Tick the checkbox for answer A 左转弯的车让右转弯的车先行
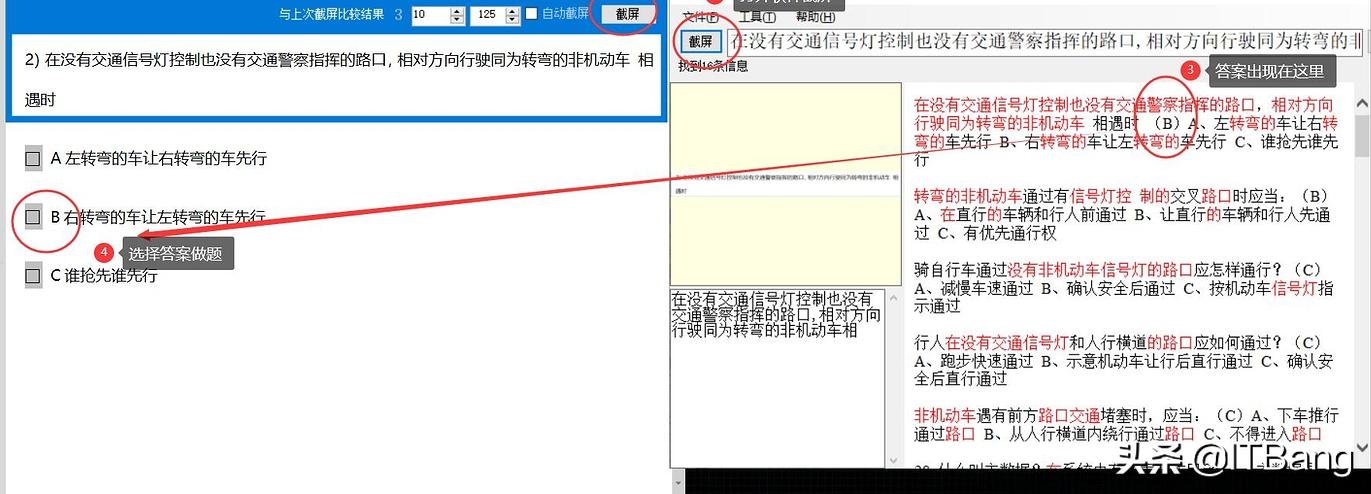 pyautogui.click(x=33, y=158)
